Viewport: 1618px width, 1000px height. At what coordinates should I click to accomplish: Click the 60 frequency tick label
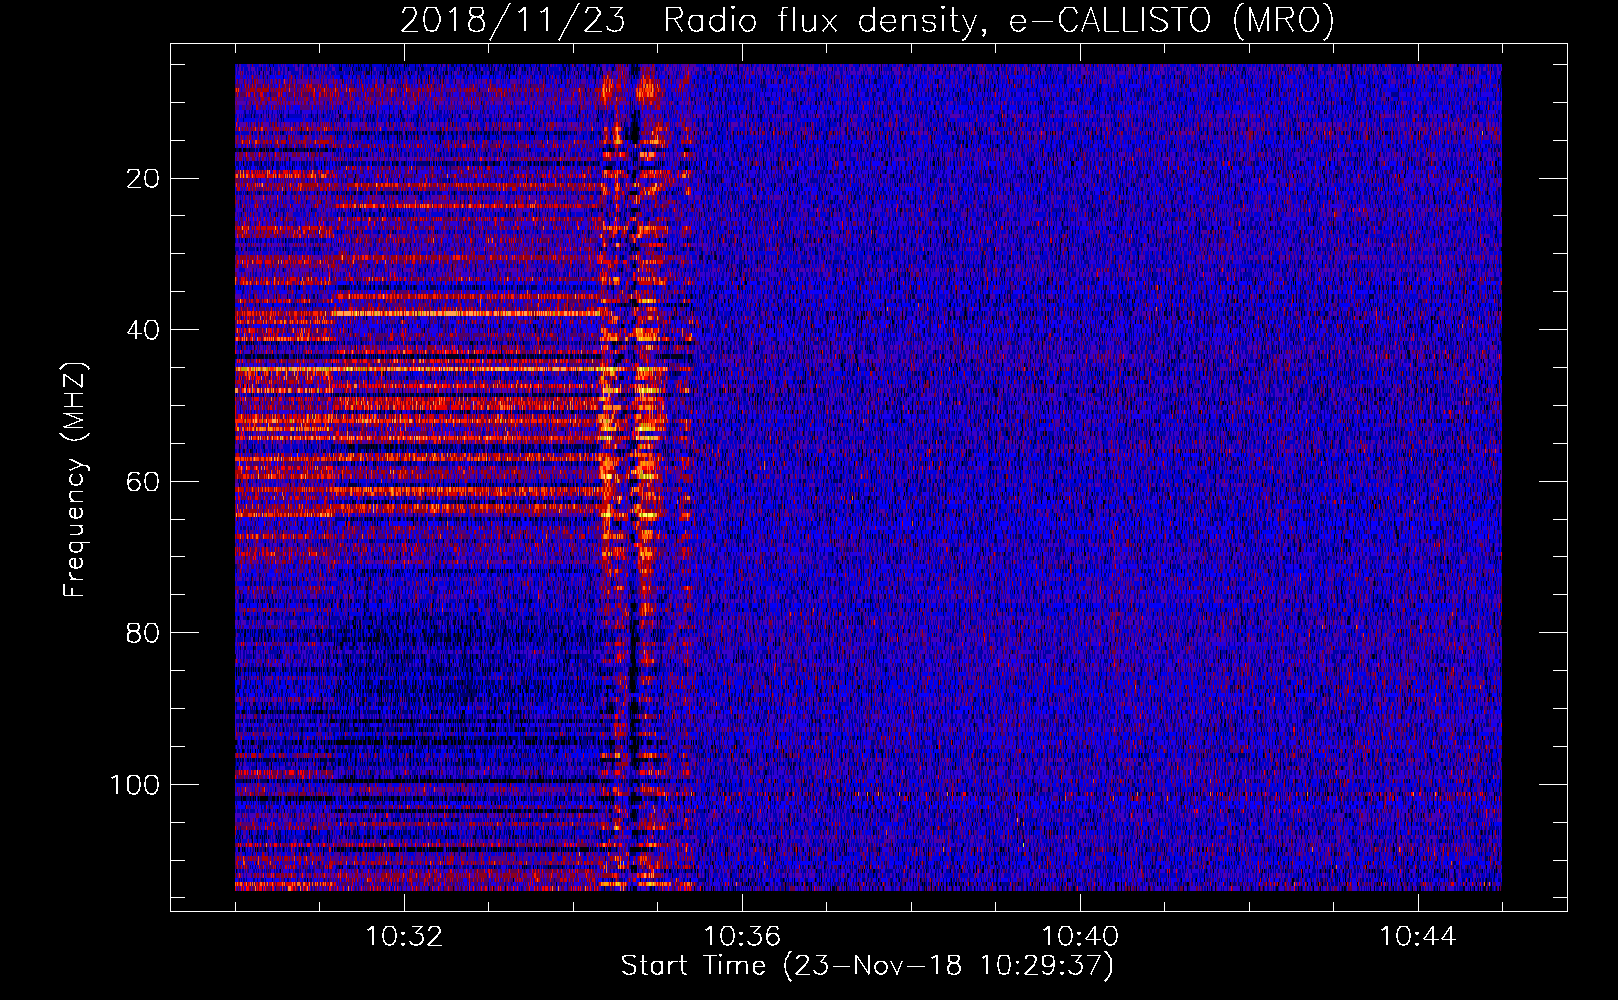pyautogui.click(x=144, y=482)
